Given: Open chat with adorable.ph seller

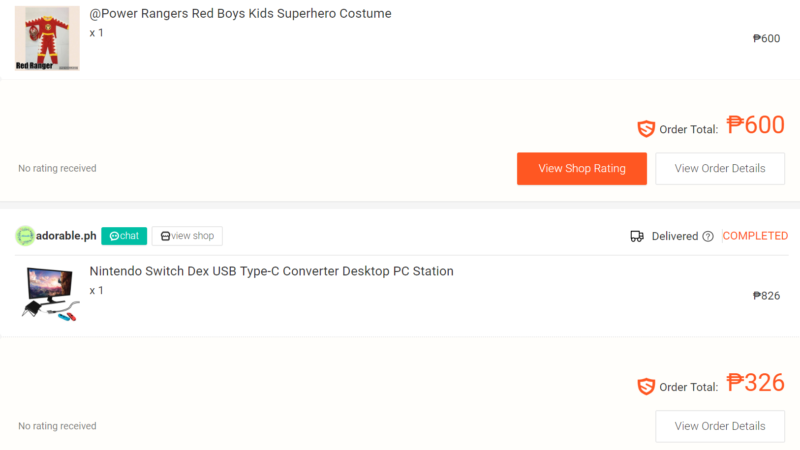Looking at the screenshot, I should click(124, 236).
